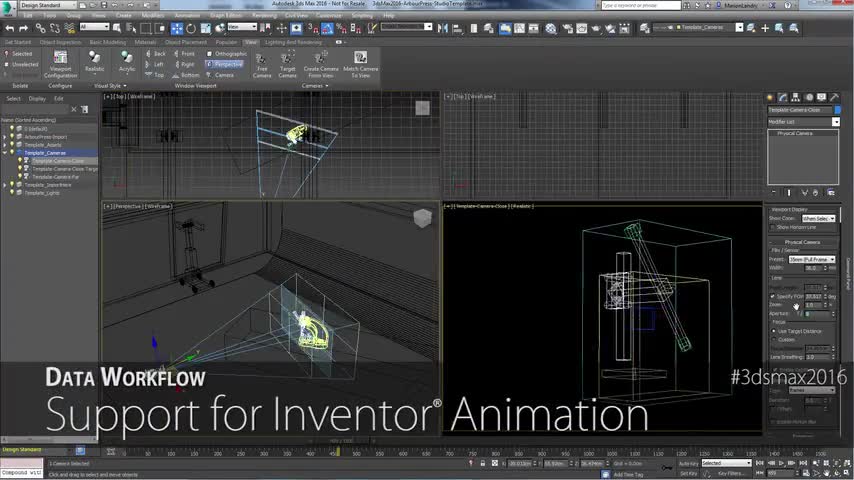Activate the Select and Rotate tool

[191, 28]
